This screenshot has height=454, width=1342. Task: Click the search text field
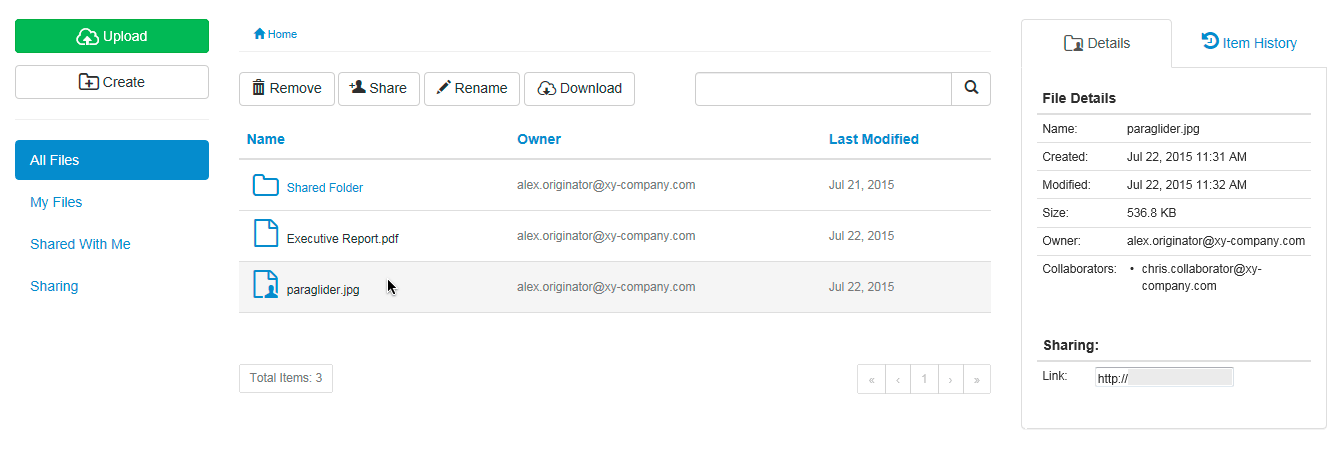point(823,88)
